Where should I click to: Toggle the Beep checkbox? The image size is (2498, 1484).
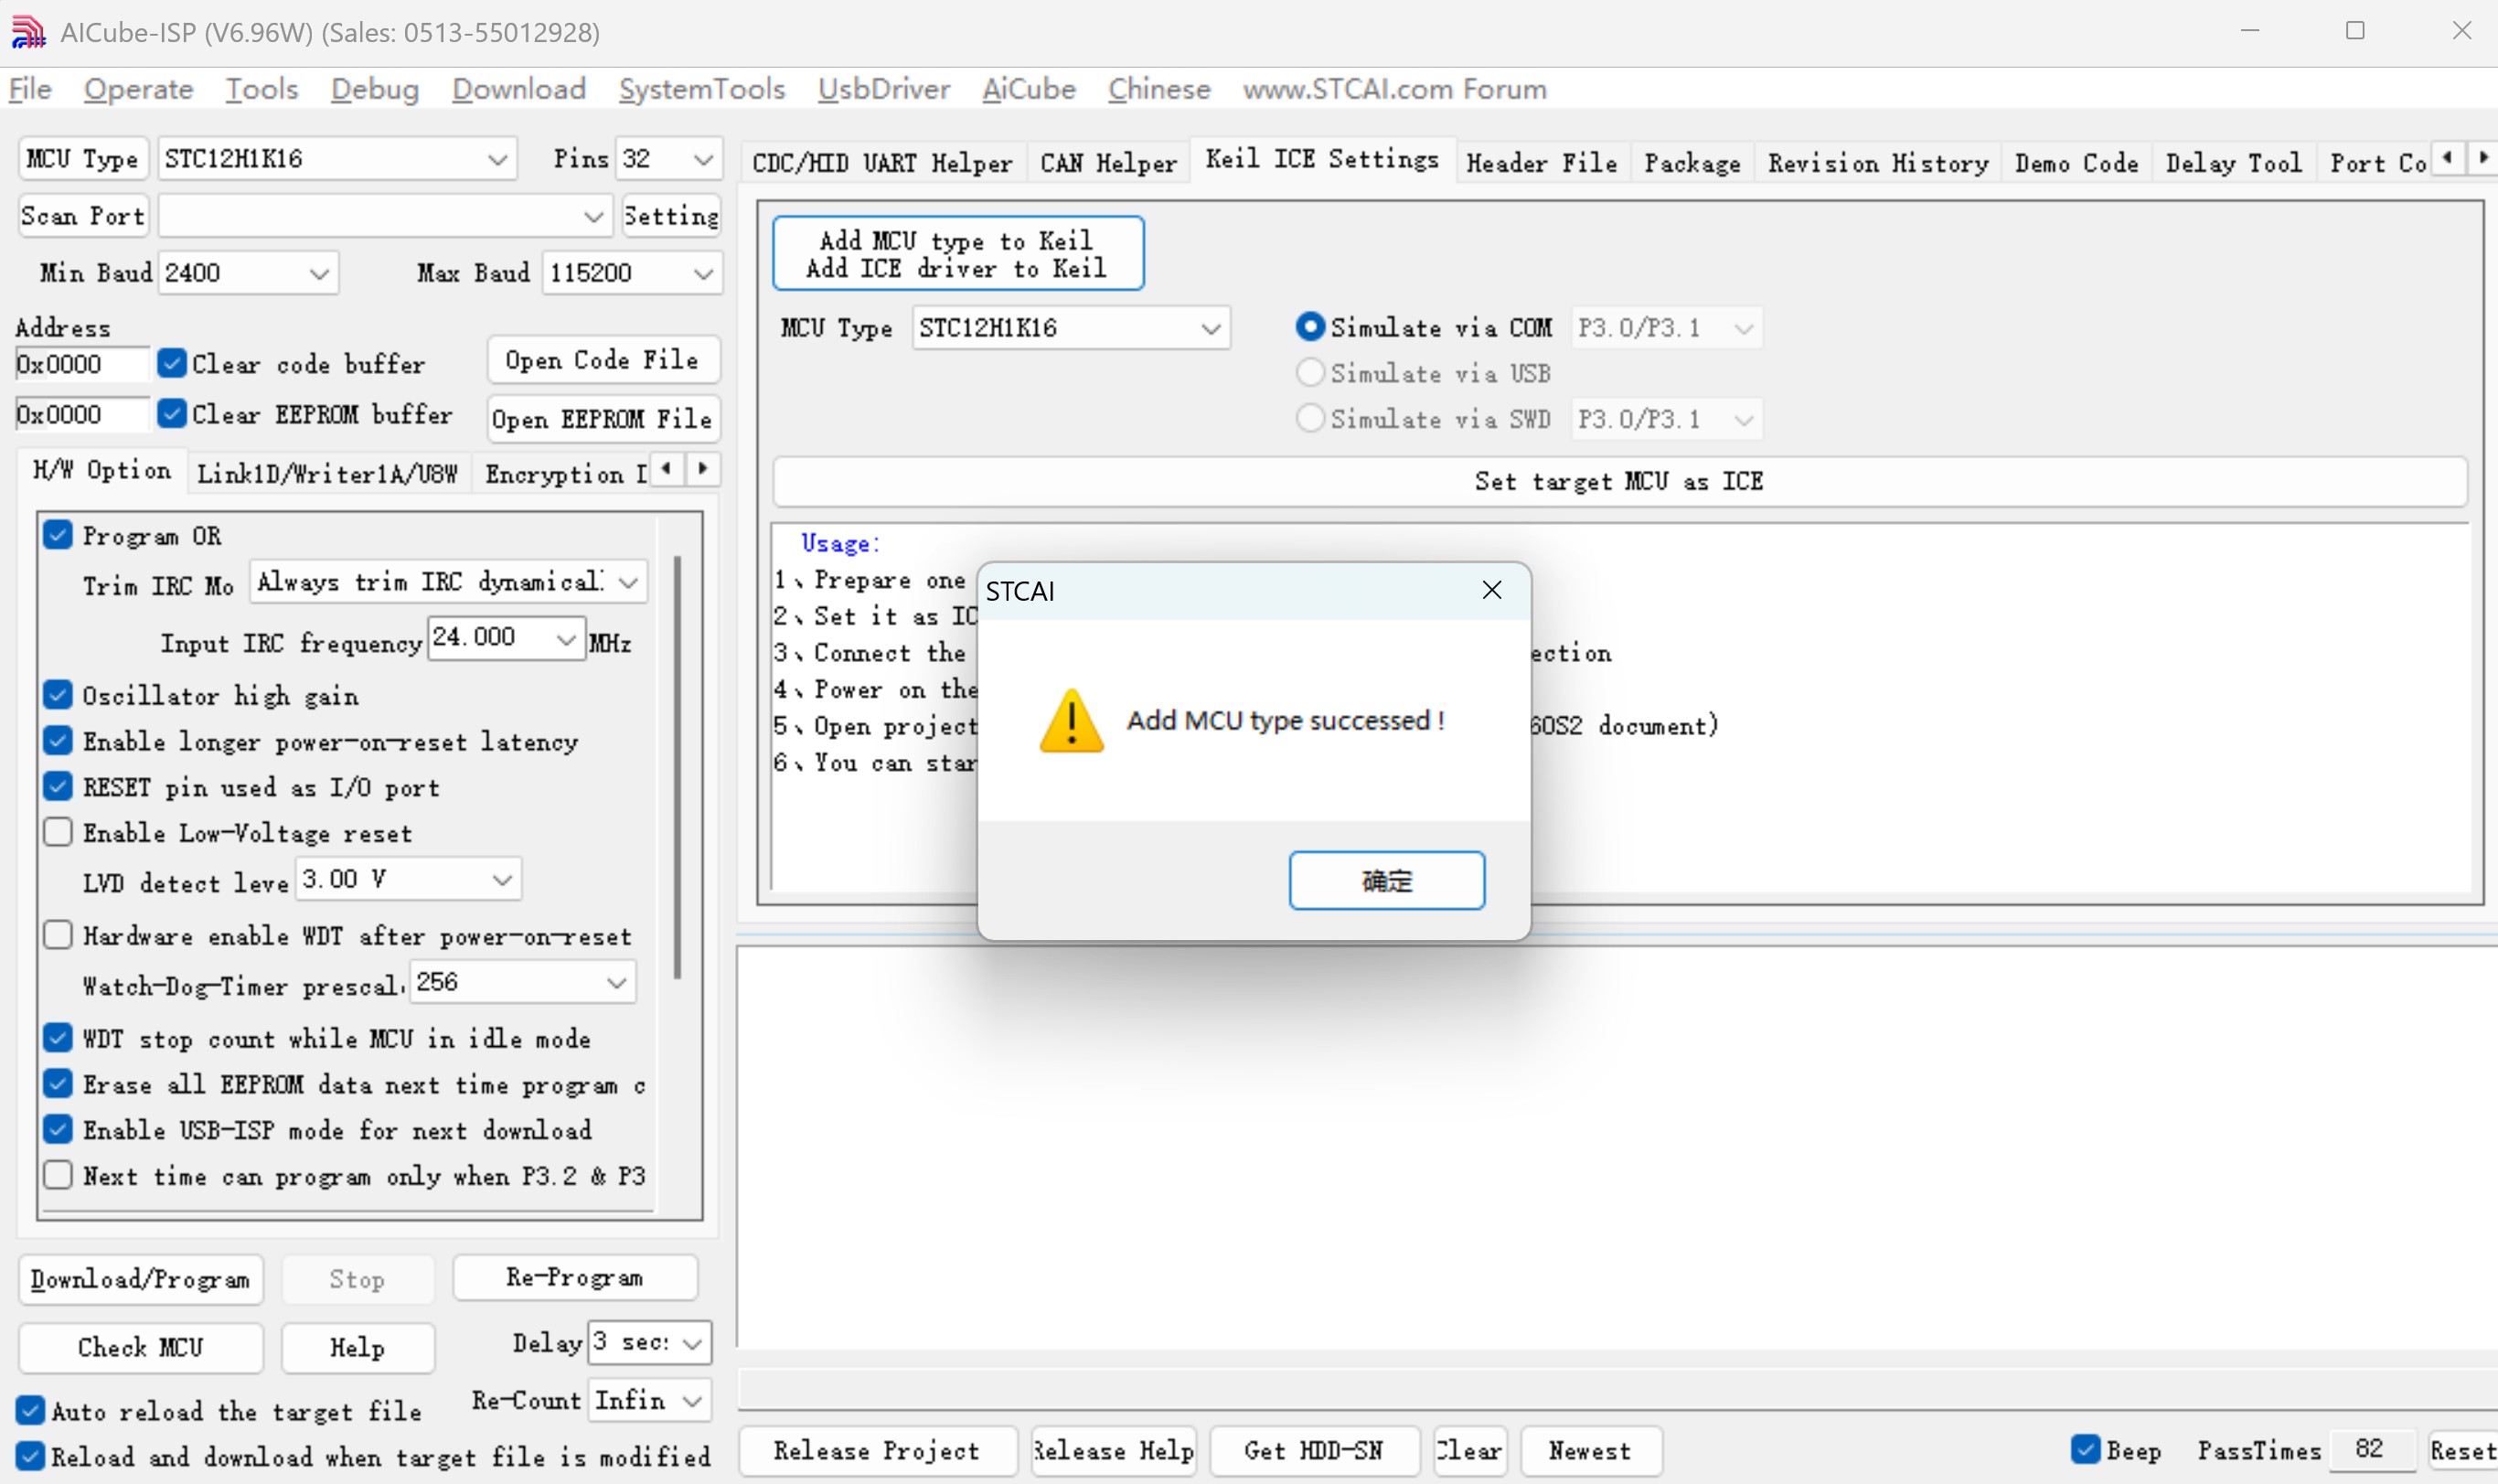click(2085, 1448)
